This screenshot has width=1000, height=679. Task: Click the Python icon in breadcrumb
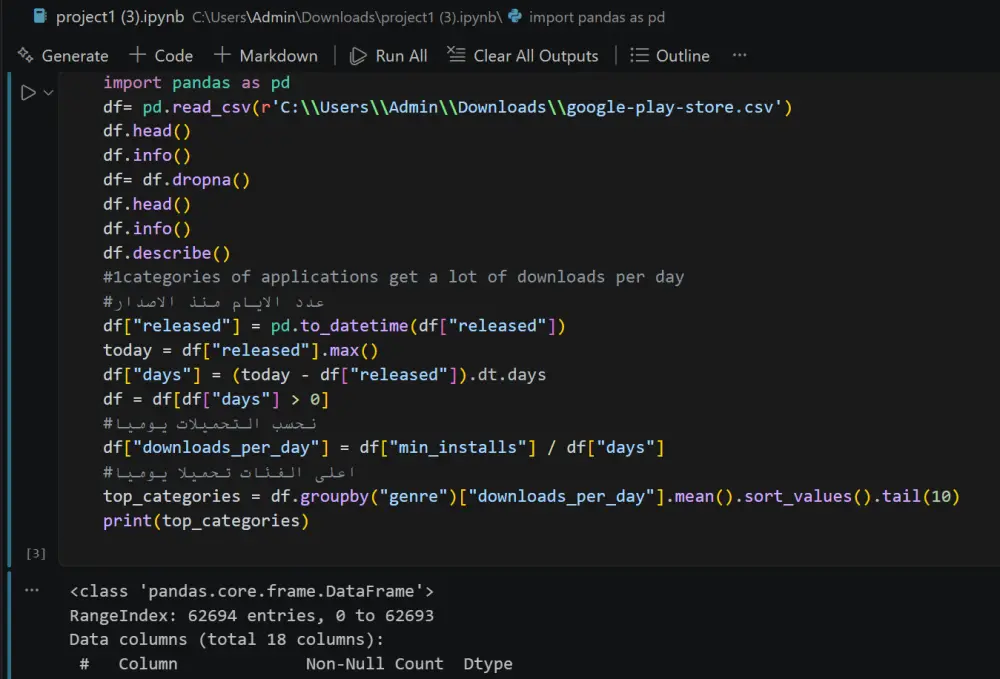point(515,17)
